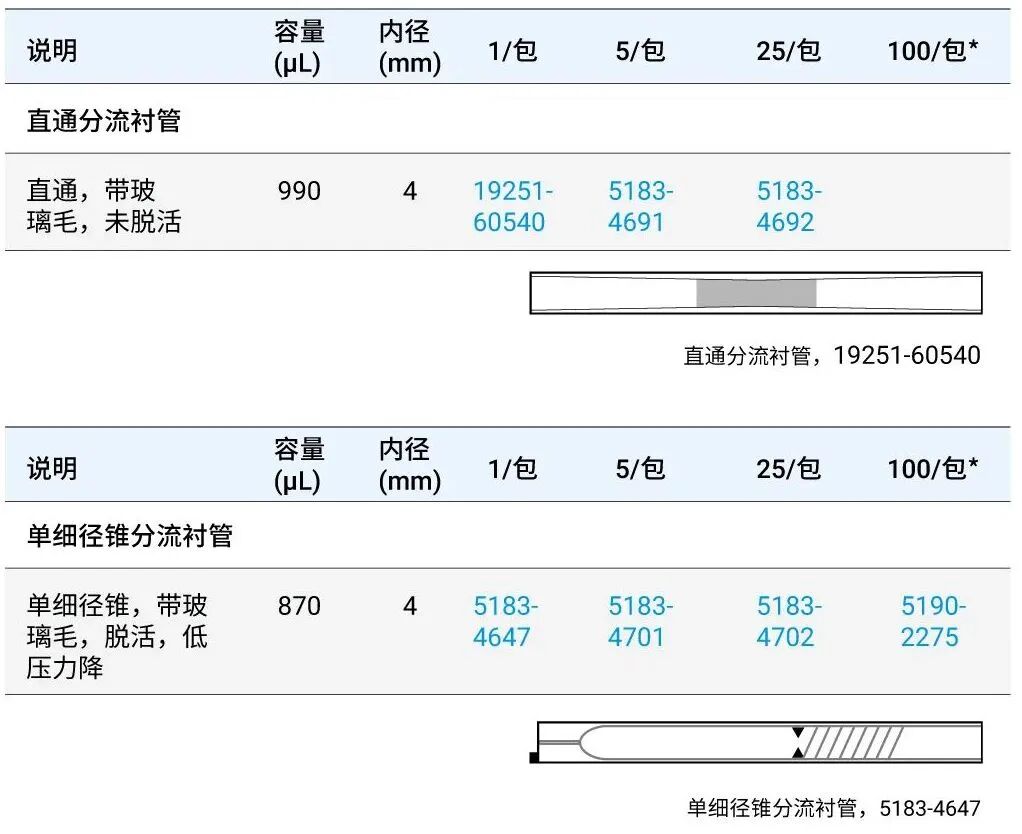1022x834 pixels.
Task: Click the straight-through liner diagram with gray glass wool
Action: point(756,293)
